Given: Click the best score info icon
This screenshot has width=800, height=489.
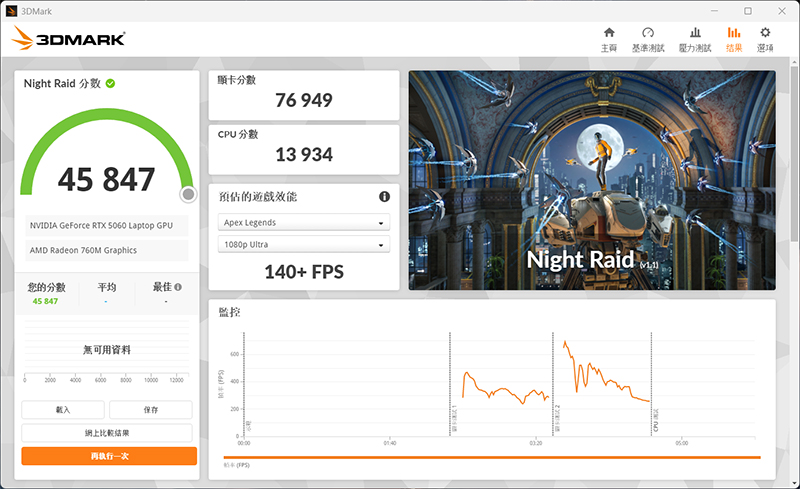Looking at the screenshot, I should click(x=178, y=287).
